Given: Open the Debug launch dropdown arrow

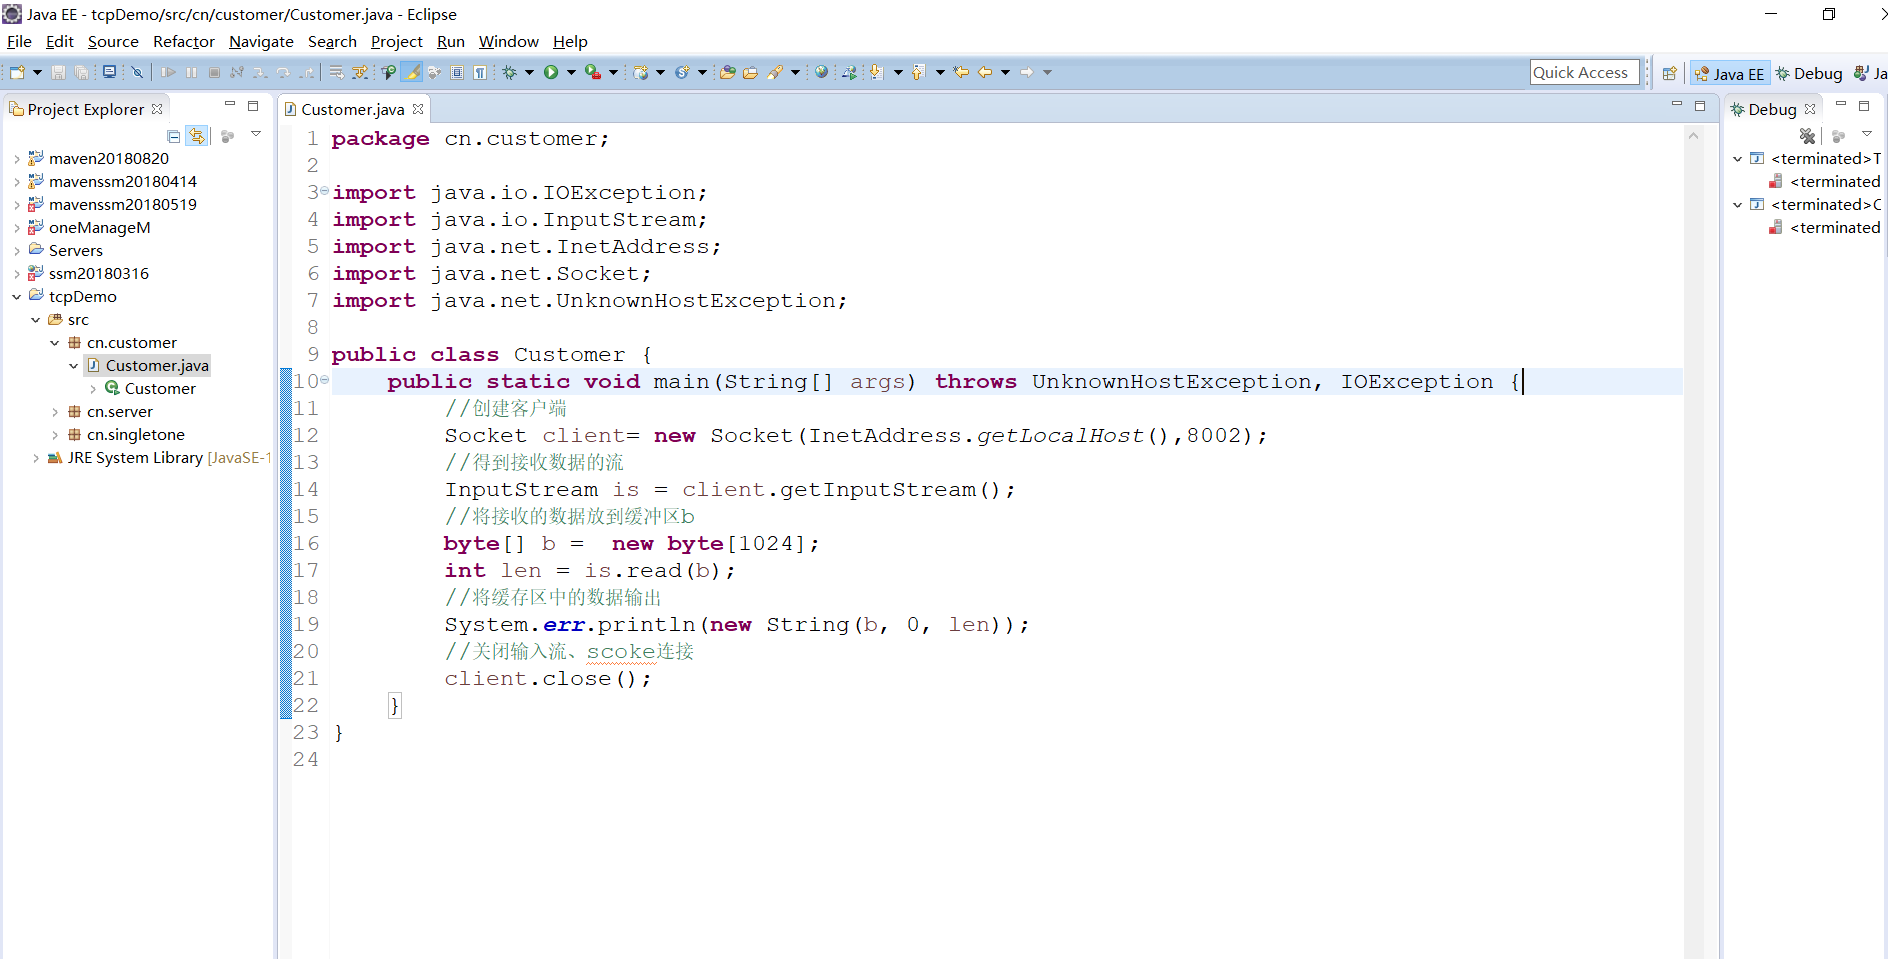Looking at the screenshot, I should click(x=529, y=72).
